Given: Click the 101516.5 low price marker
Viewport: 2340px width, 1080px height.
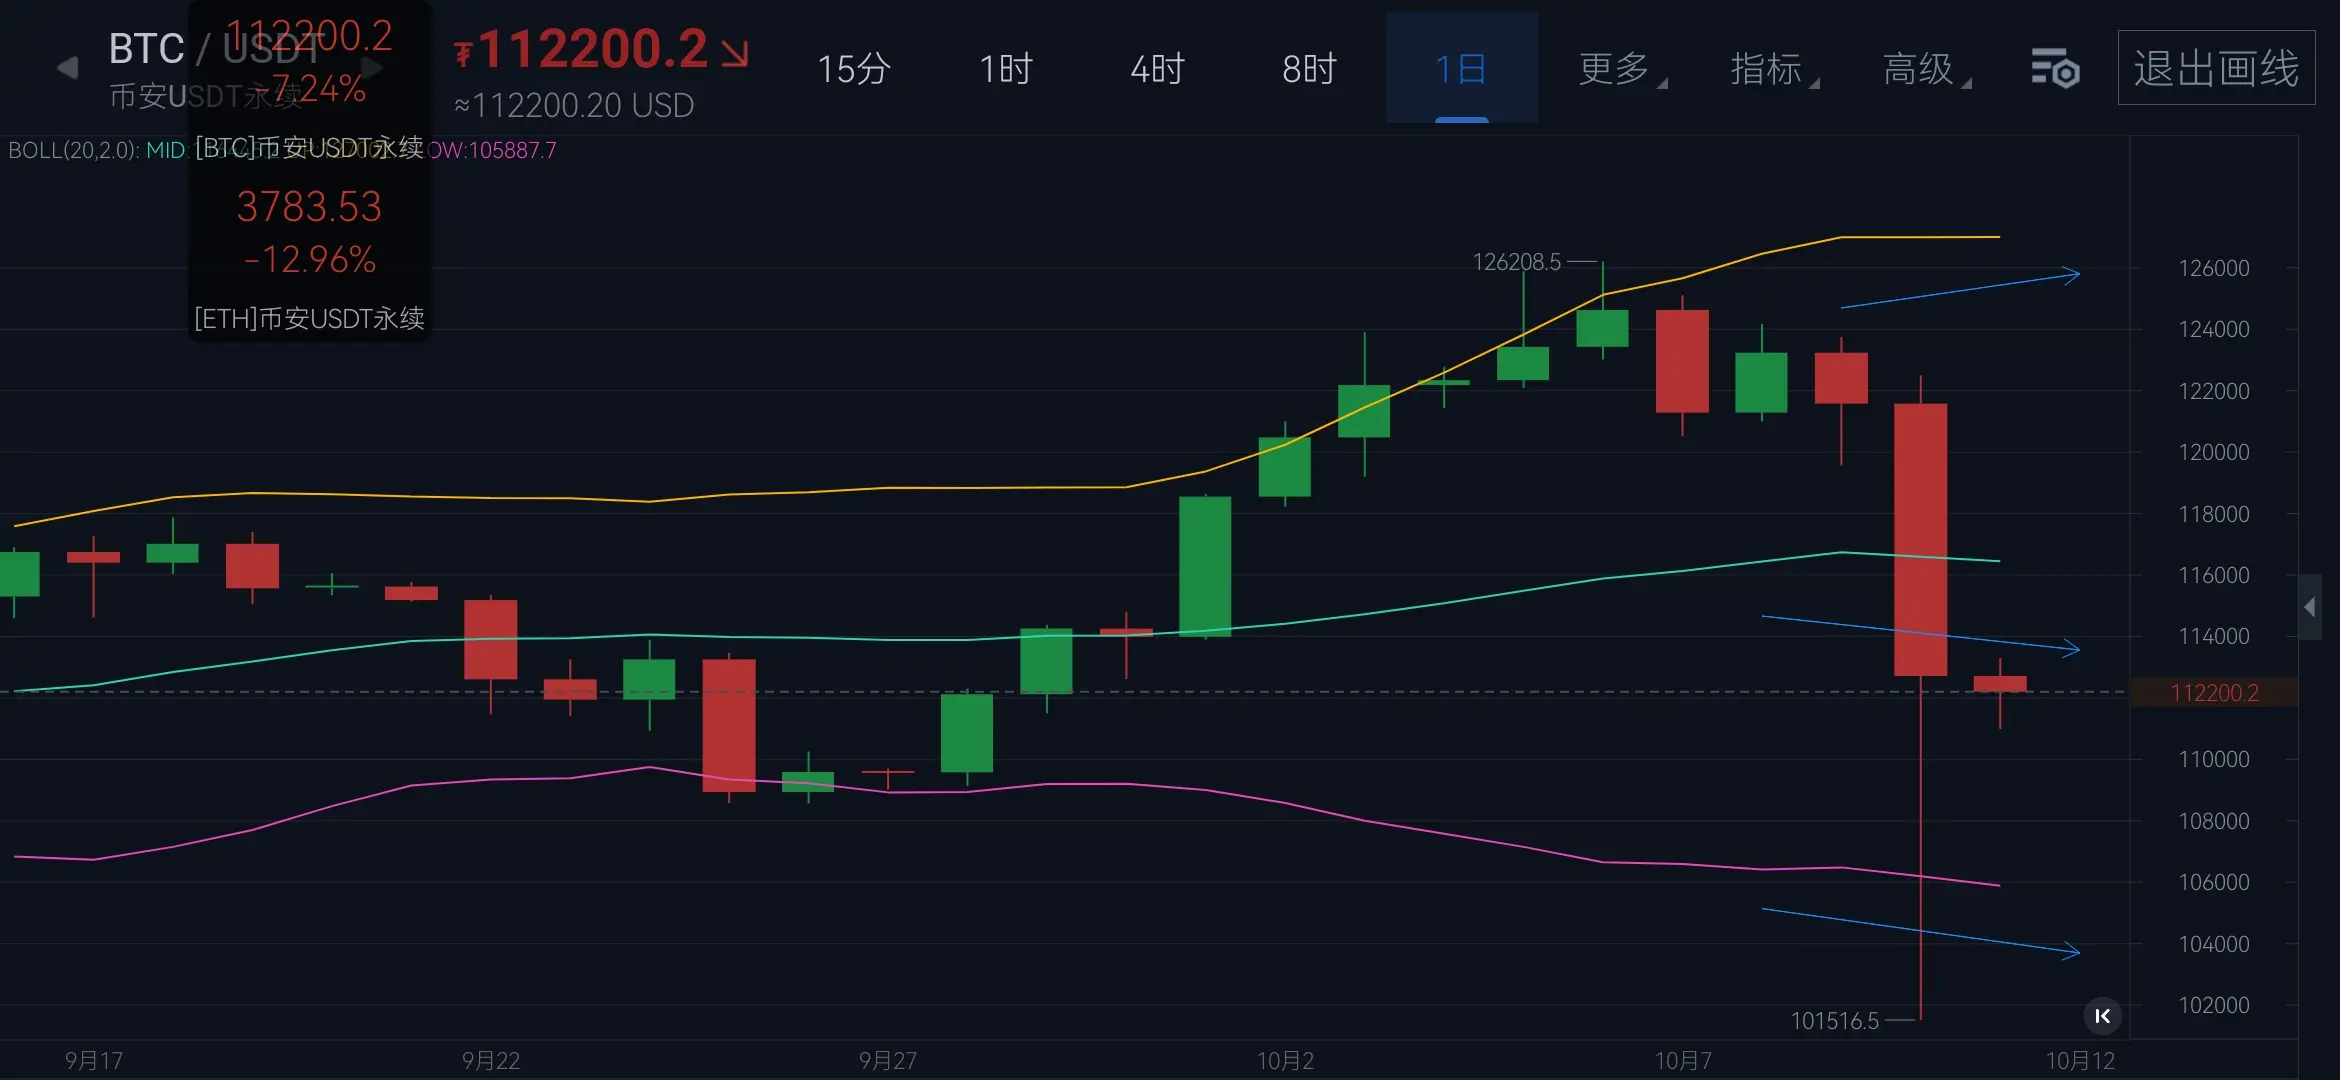Looking at the screenshot, I should click(x=1834, y=1021).
